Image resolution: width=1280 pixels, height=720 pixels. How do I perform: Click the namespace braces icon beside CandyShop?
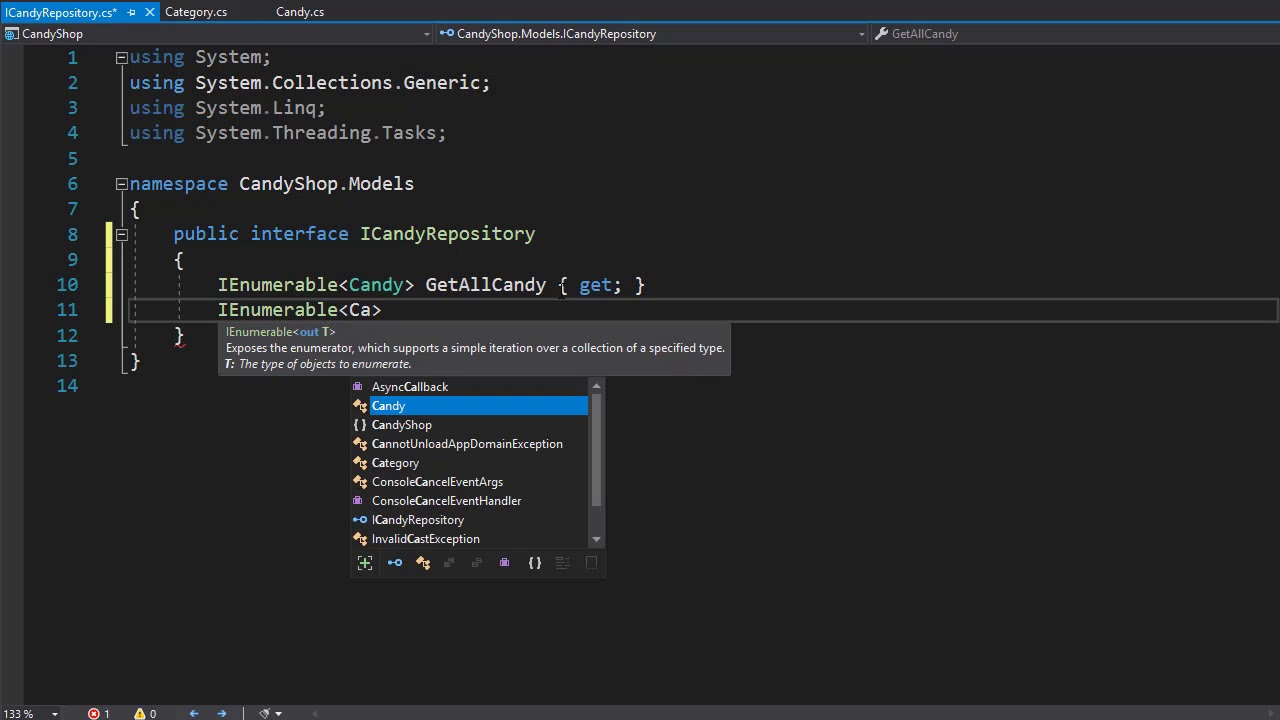tap(360, 425)
